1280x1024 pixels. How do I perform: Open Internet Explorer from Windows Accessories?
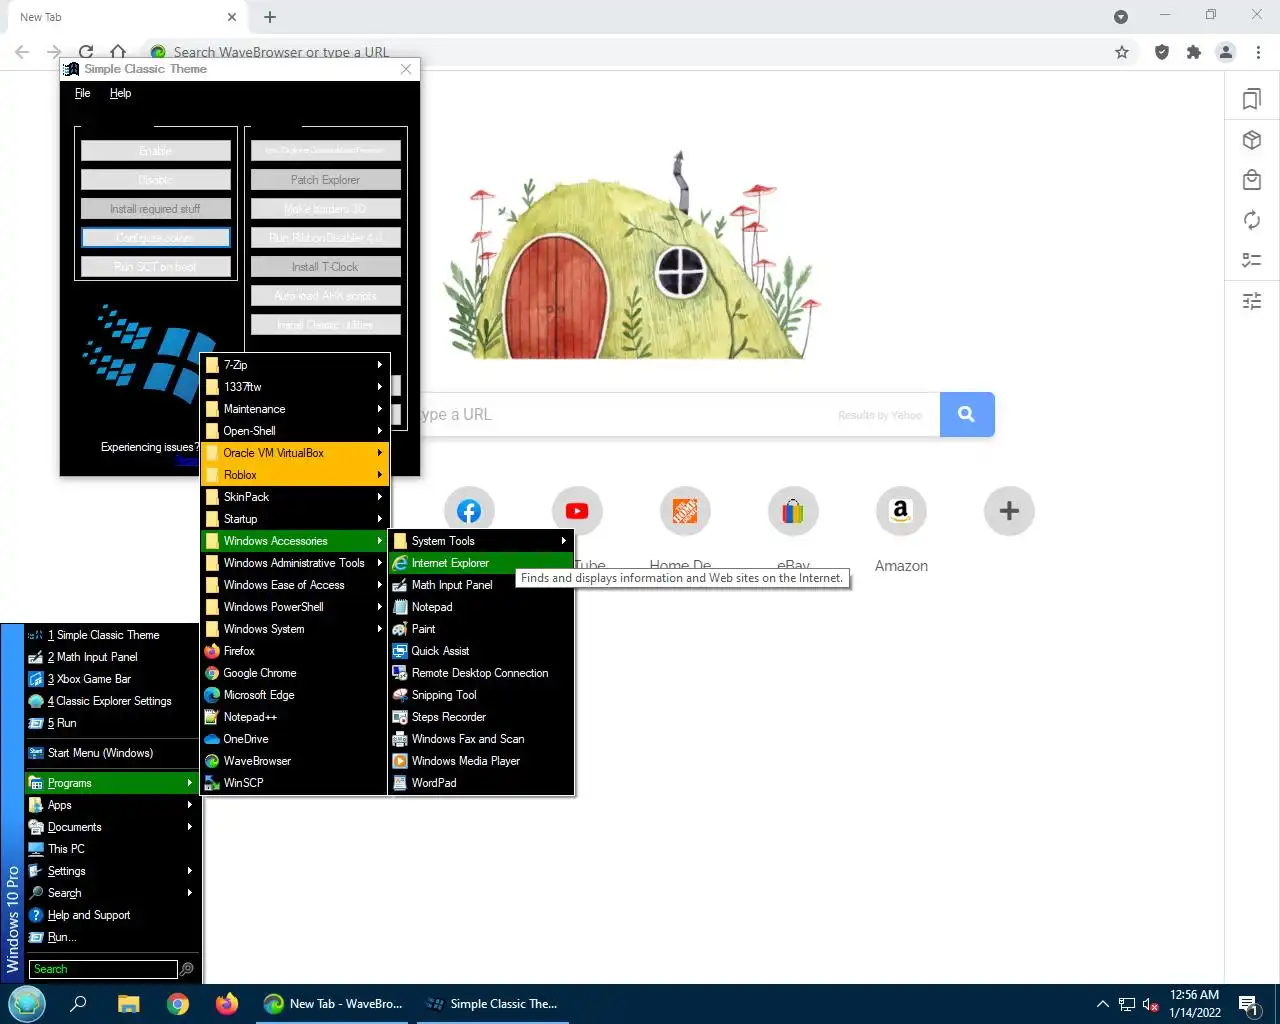point(481,563)
